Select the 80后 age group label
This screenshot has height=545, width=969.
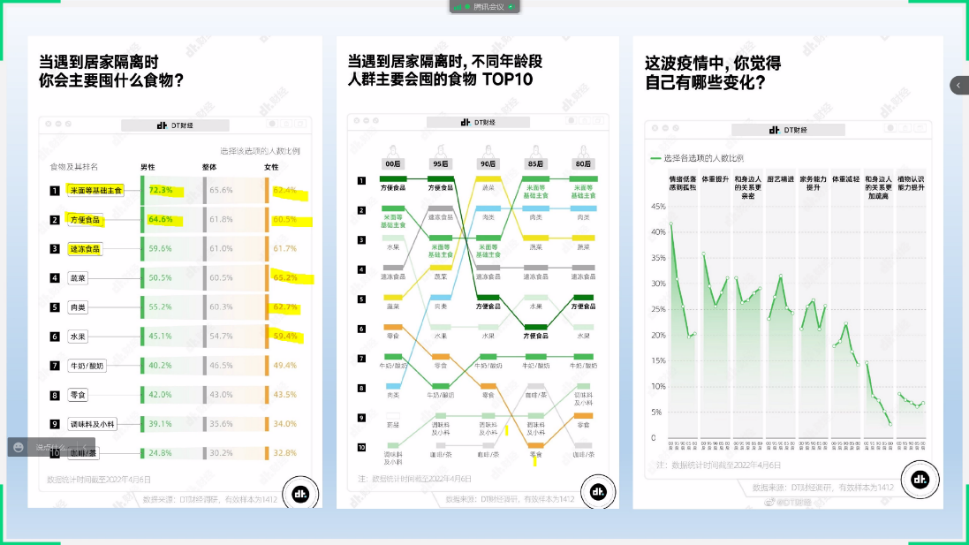coord(583,163)
